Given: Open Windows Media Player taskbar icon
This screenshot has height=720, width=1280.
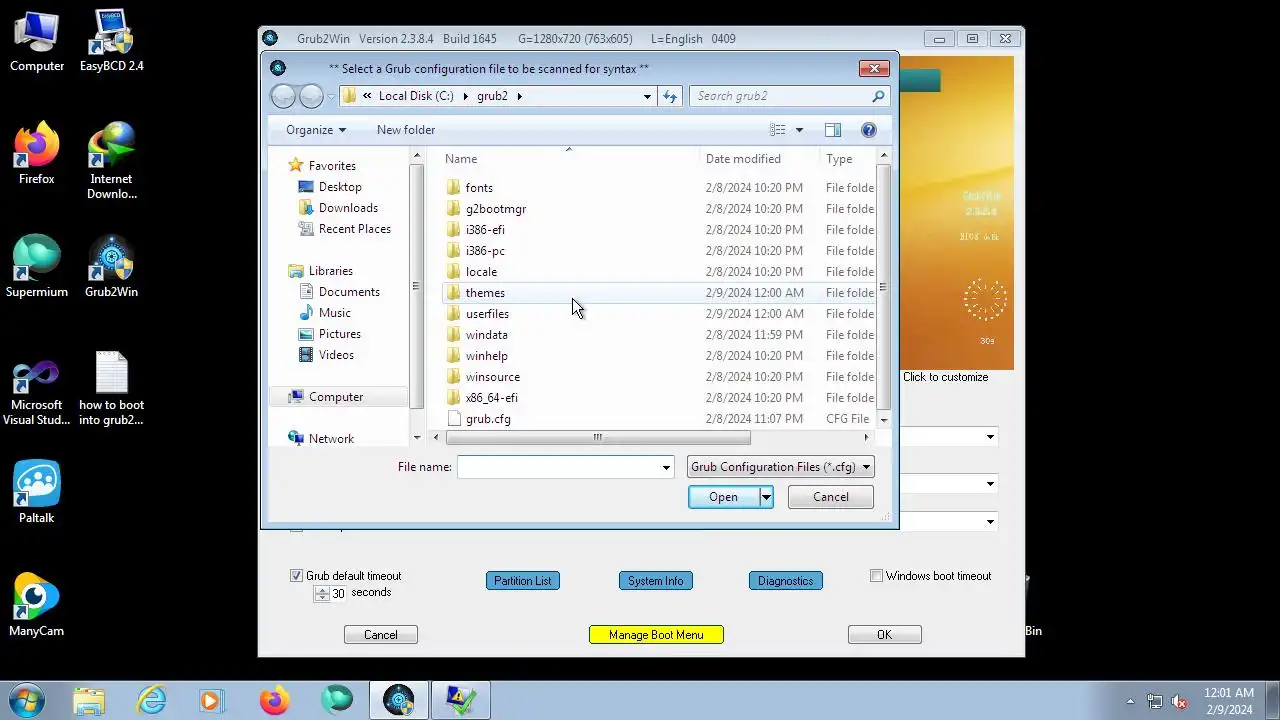Looking at the screenshot, I should [x=212, y=700].
